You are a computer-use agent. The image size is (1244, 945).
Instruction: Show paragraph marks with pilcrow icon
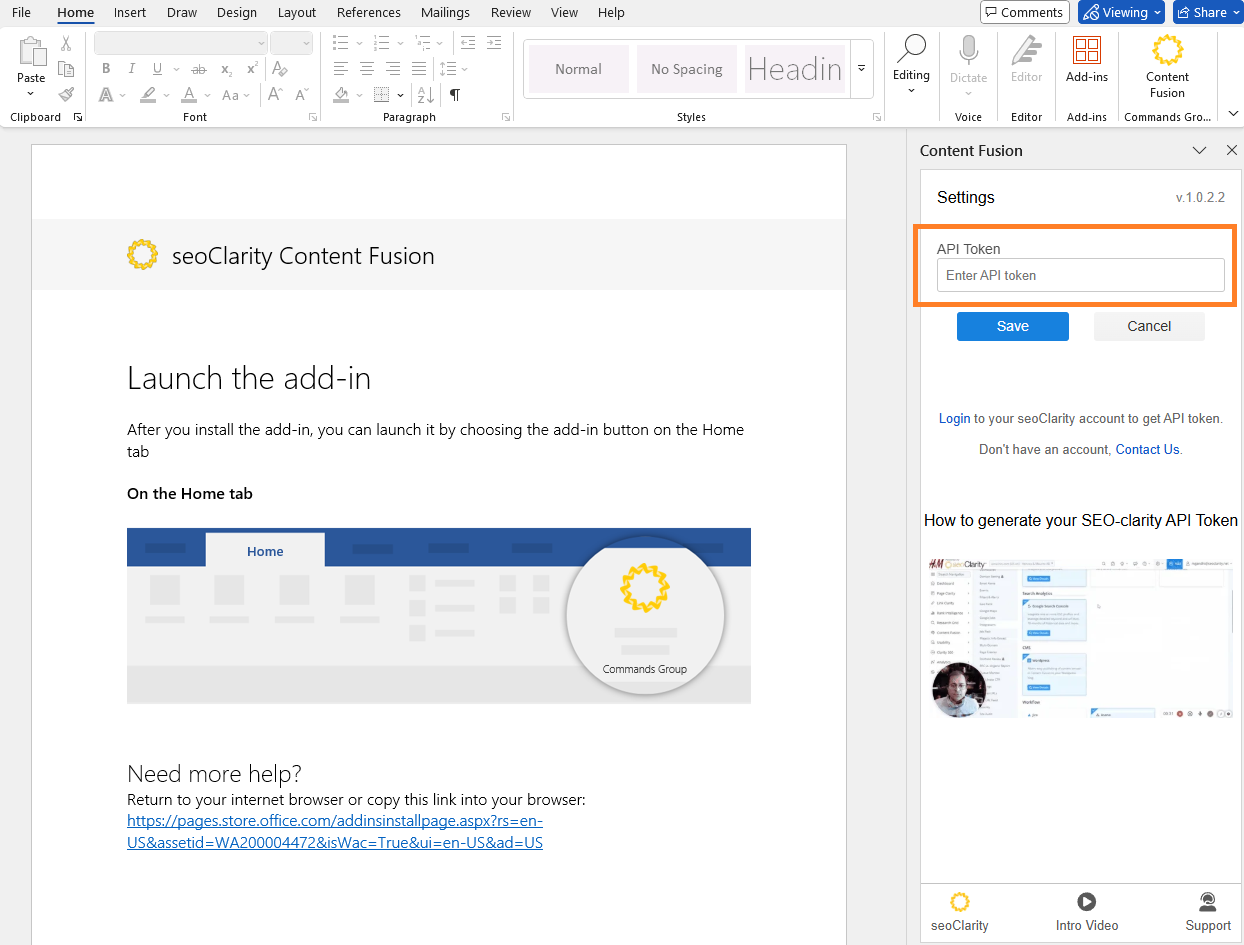(455, 95)
